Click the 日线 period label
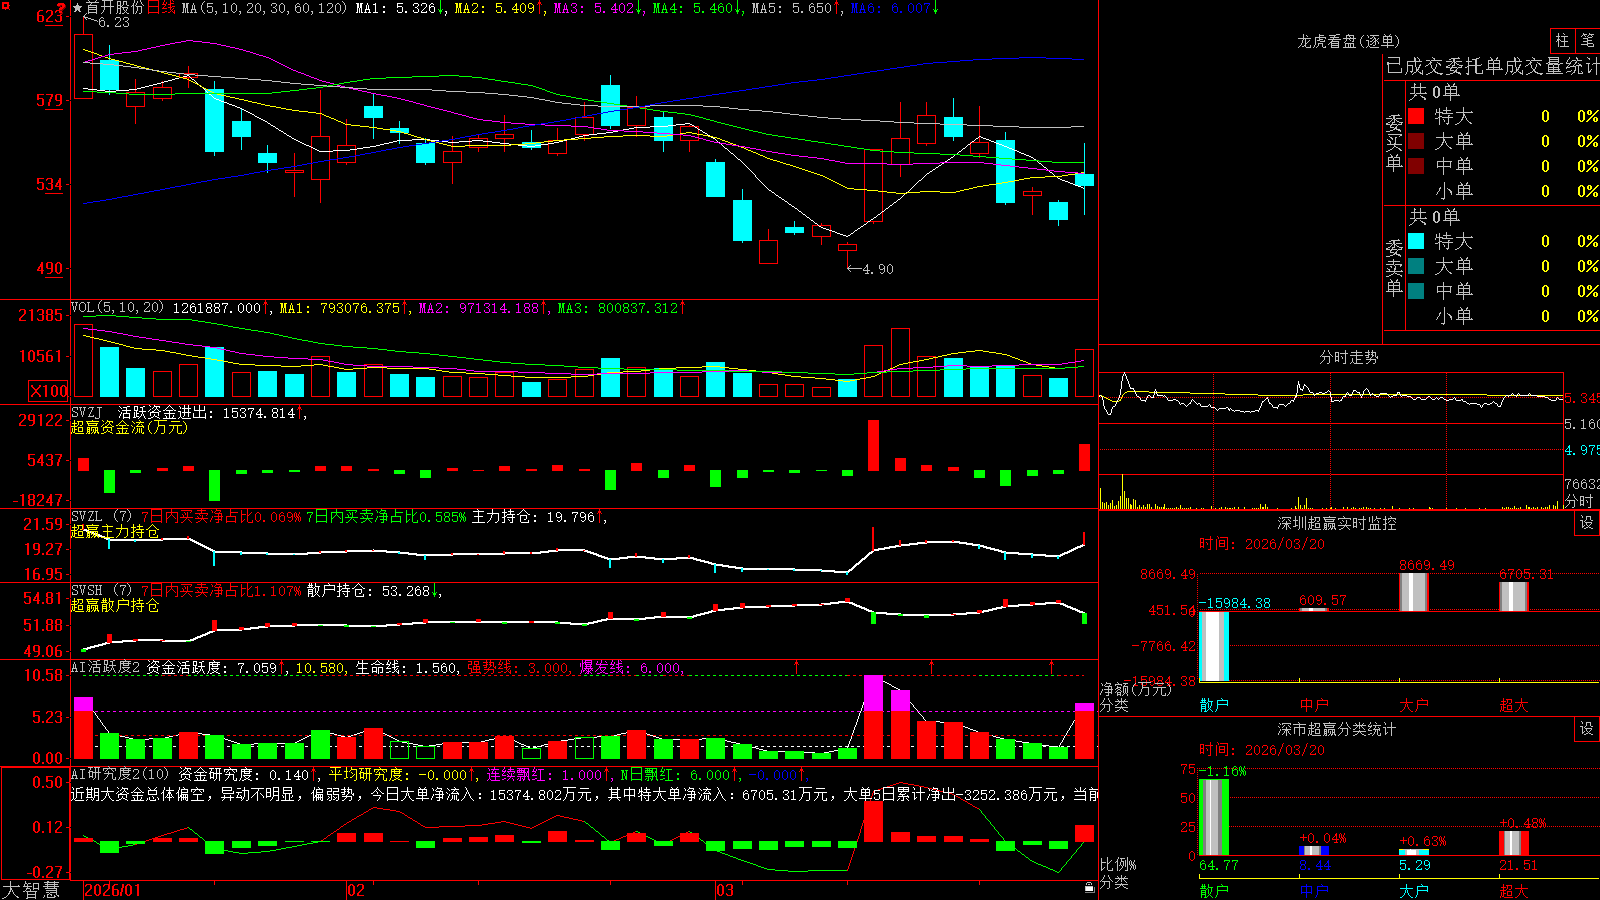The height and width of the screenshot is (900, 1600). [161, 8]
